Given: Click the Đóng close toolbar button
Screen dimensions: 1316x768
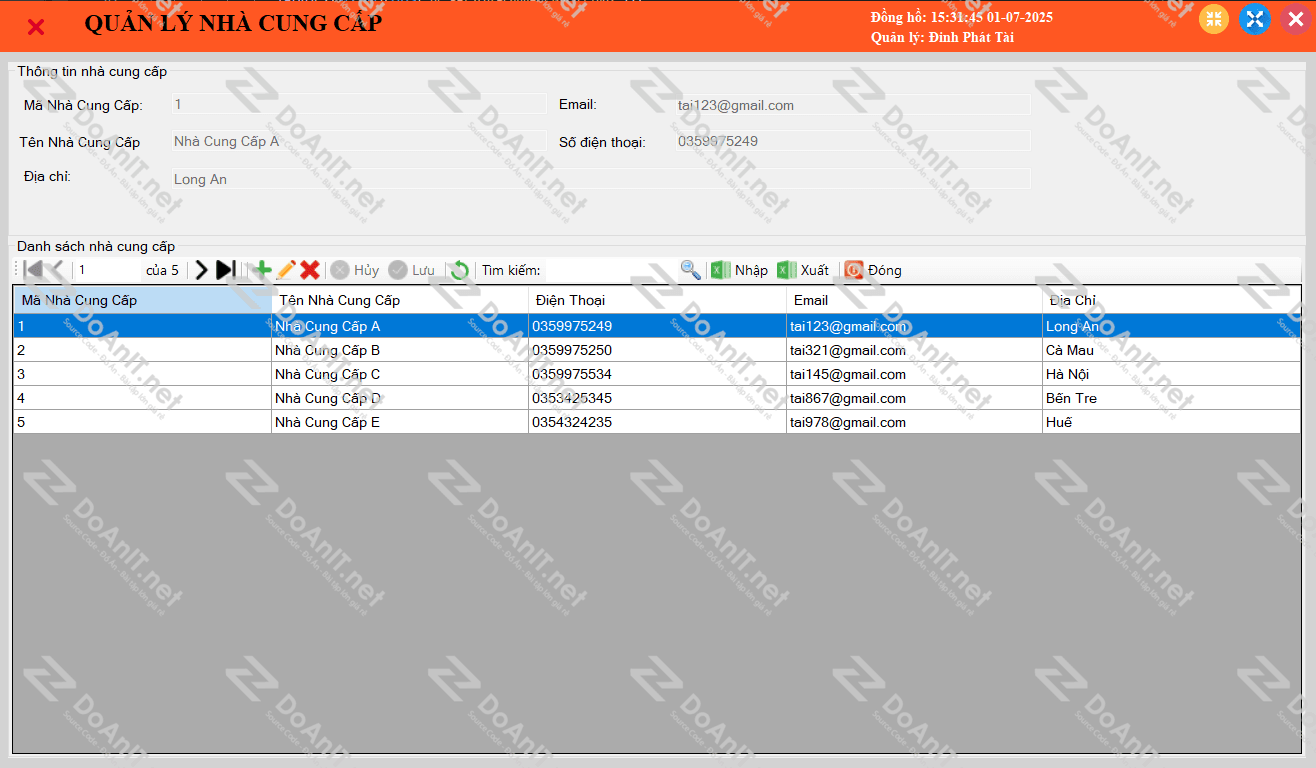Looking at the screenshot, I should (x=873, y=270).
